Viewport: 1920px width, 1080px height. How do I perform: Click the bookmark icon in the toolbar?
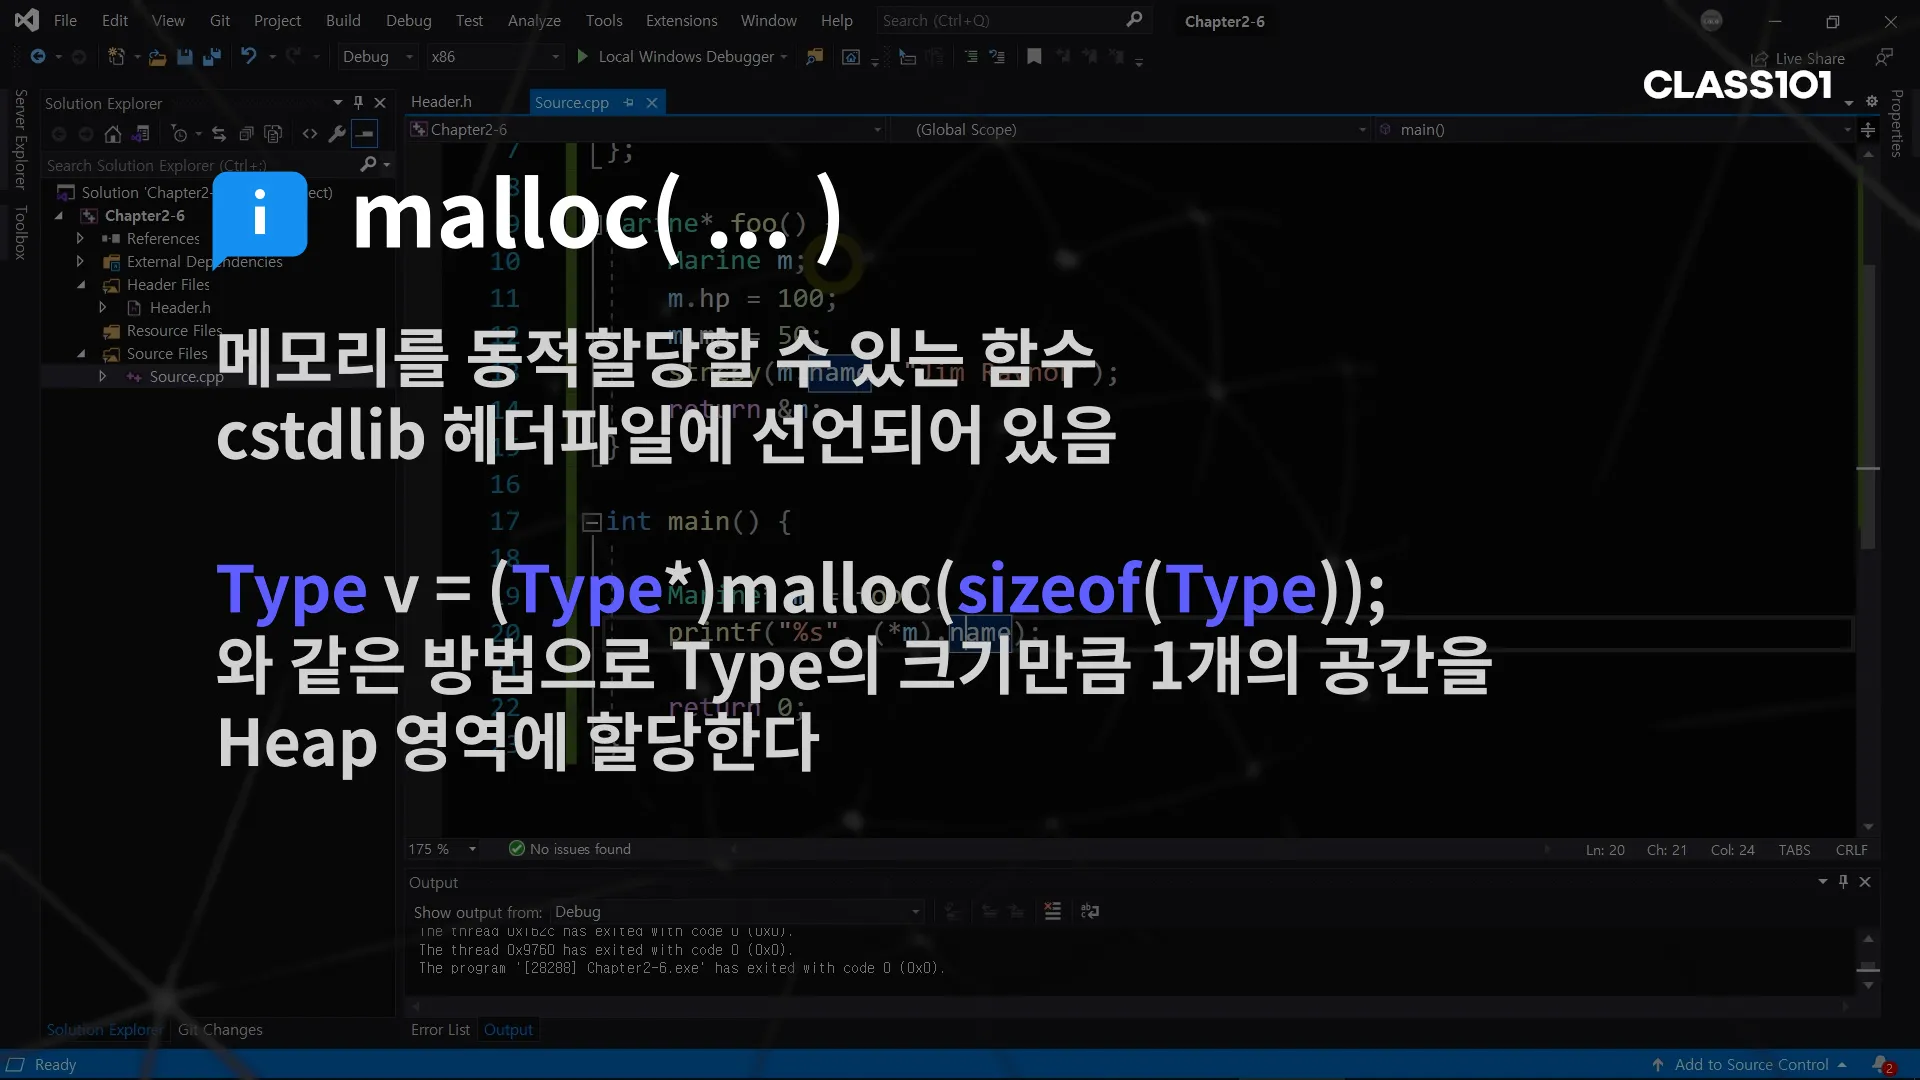[x=1034, y=57]
